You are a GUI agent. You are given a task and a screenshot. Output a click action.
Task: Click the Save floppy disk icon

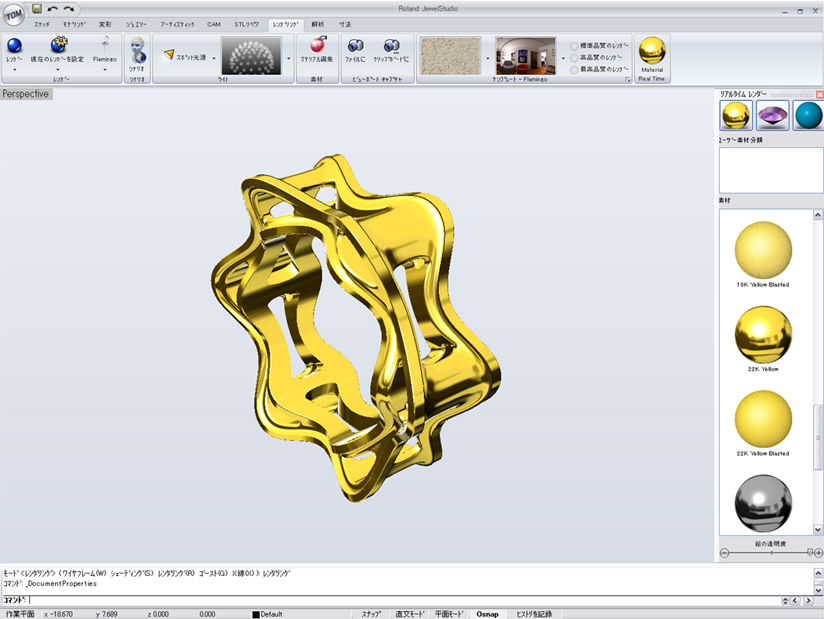coord(37,8)
